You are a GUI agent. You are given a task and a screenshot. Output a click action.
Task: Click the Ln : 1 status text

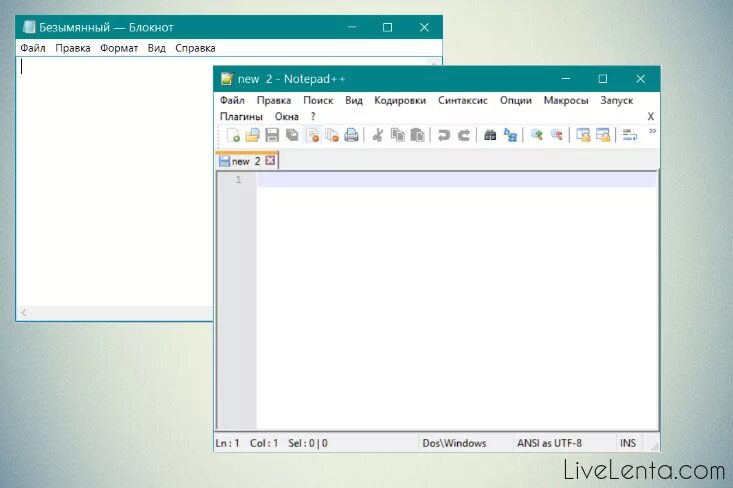(227, 443)
